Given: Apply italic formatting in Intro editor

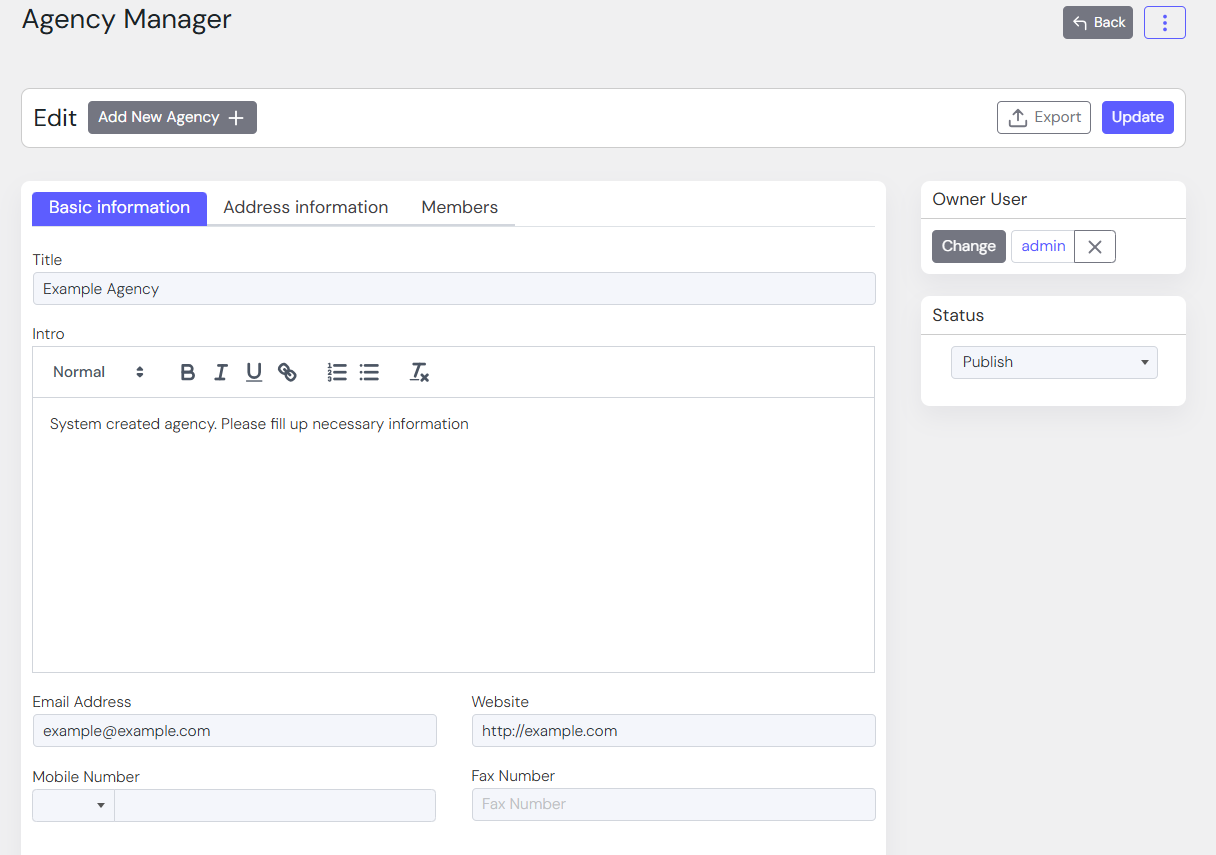Looking at the screenshot, I should tap(221, 372).
